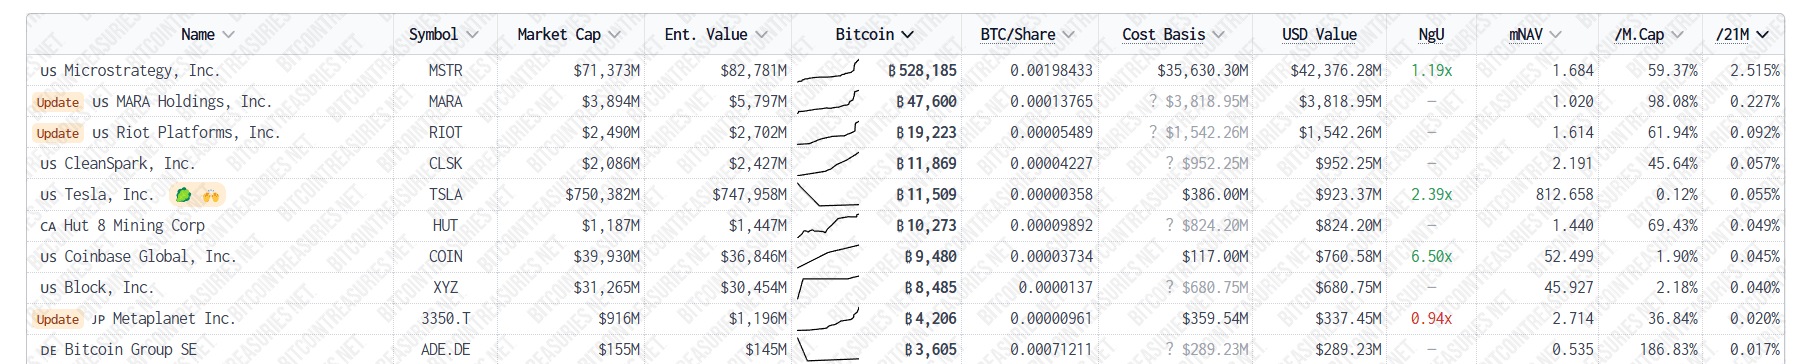
Task: Click the 2.39x NgU value for Tesla
Action: pyautogui.click(x=1431, y=194)
